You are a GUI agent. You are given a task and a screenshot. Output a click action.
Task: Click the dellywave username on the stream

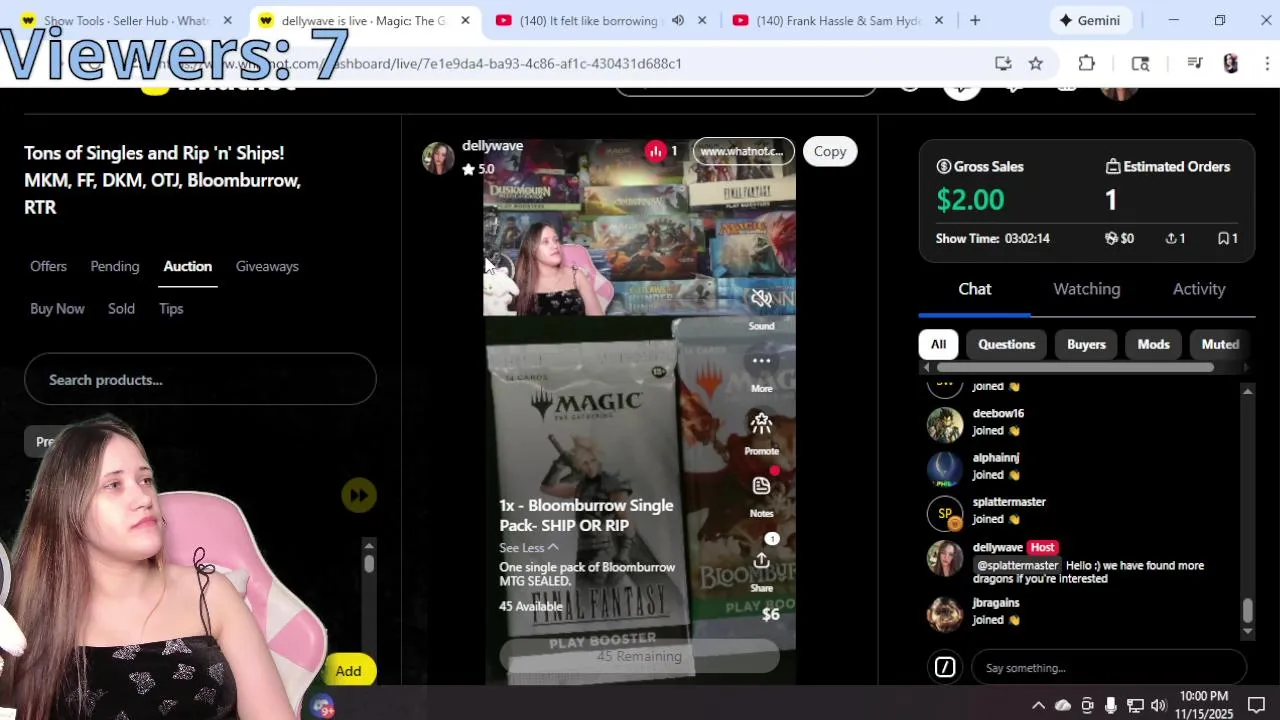point(492,146)
